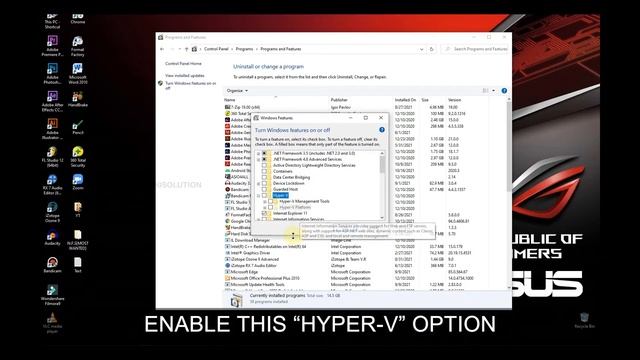The width and height of the screenshot is (640, 360).
Task: Go back in Programs and Features window
Action: (162, 49)
